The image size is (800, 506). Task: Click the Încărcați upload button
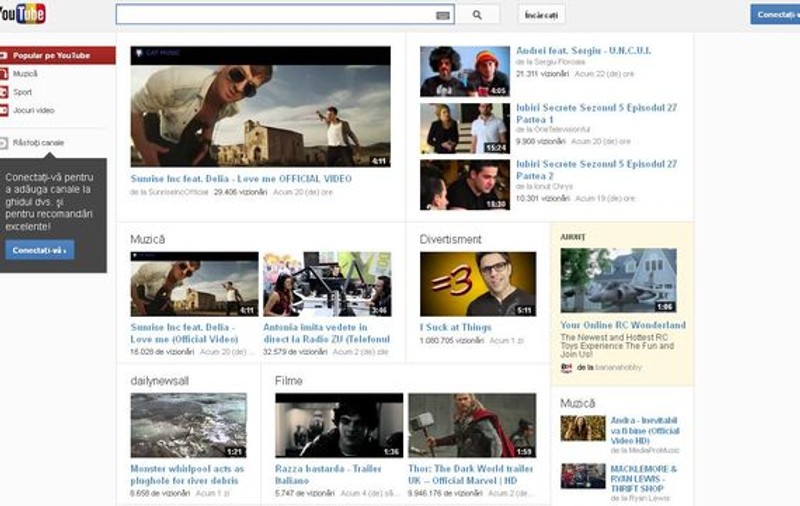pyautogui.click(x=541, y=15)
